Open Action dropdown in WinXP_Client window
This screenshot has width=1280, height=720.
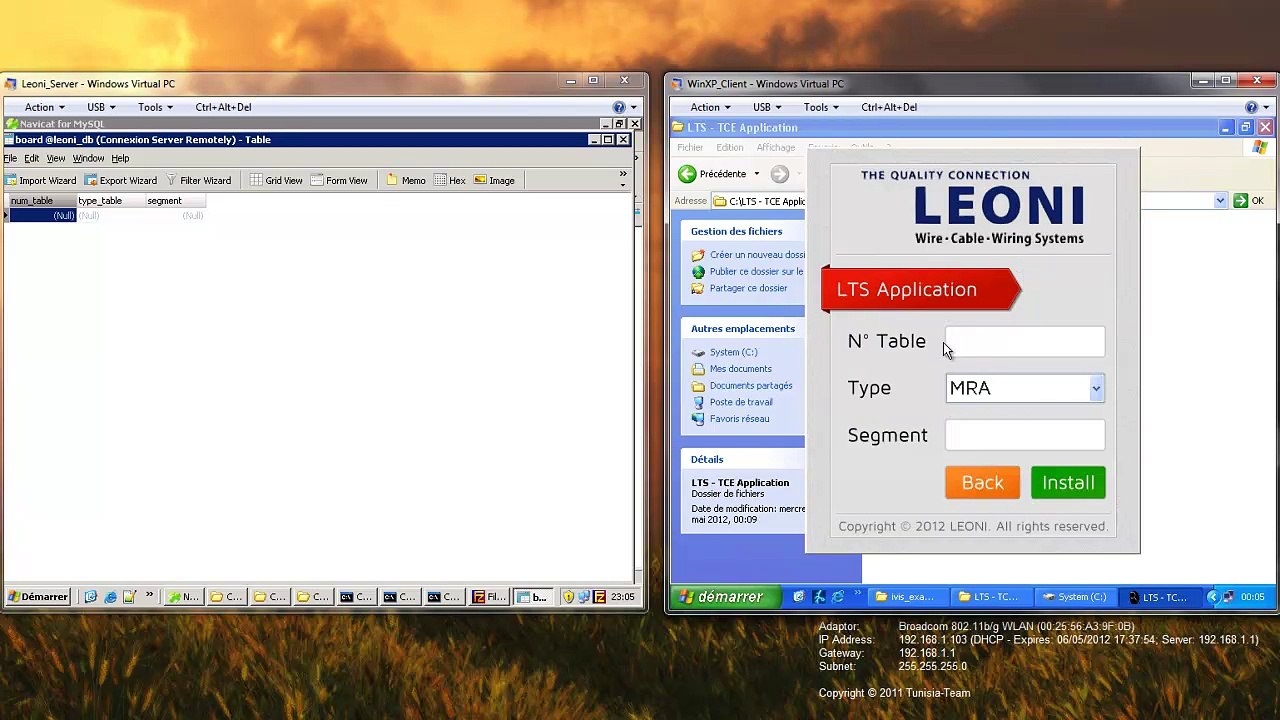(709, 107)
